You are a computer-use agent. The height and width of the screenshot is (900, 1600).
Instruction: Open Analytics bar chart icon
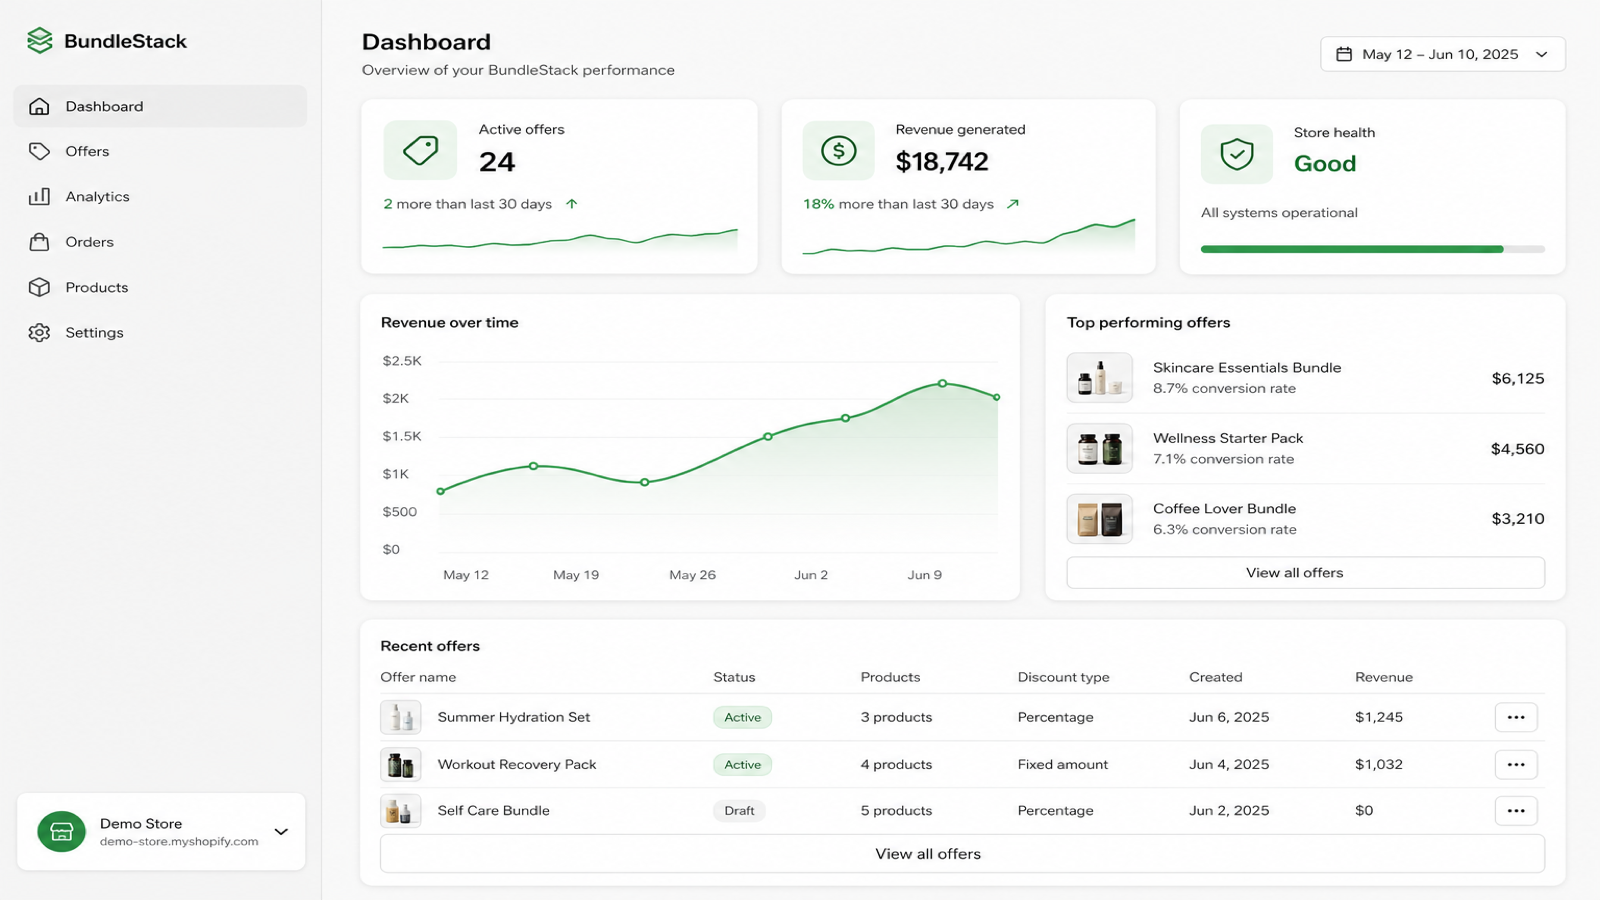point(39,196)
